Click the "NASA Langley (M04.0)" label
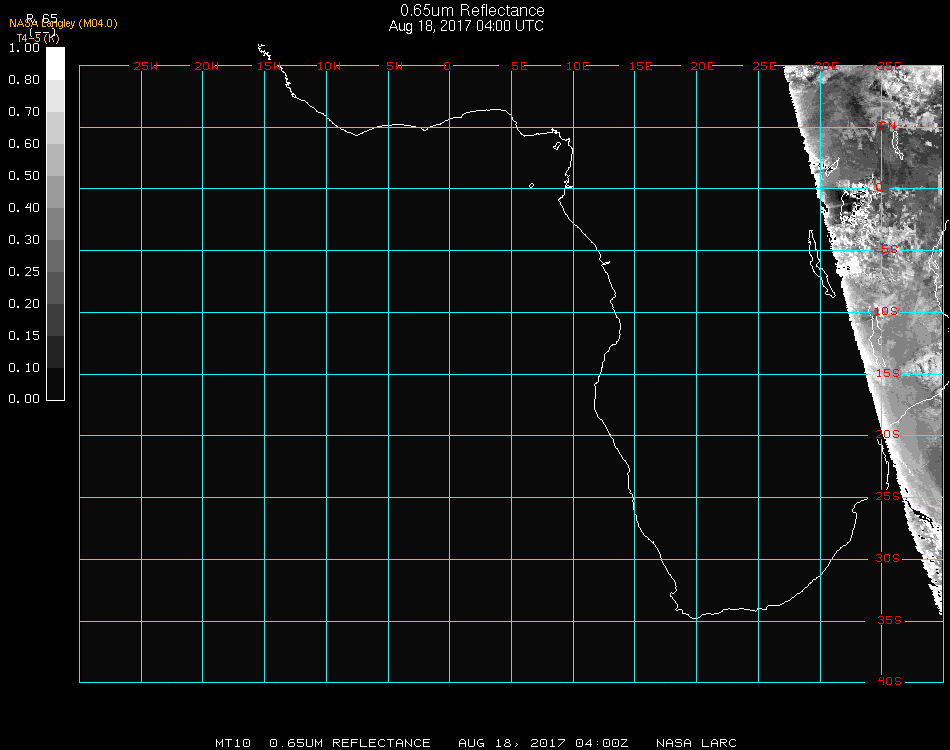Image resolution: width=950 pixels, height=750 pixels. click(x=63, y=23)
